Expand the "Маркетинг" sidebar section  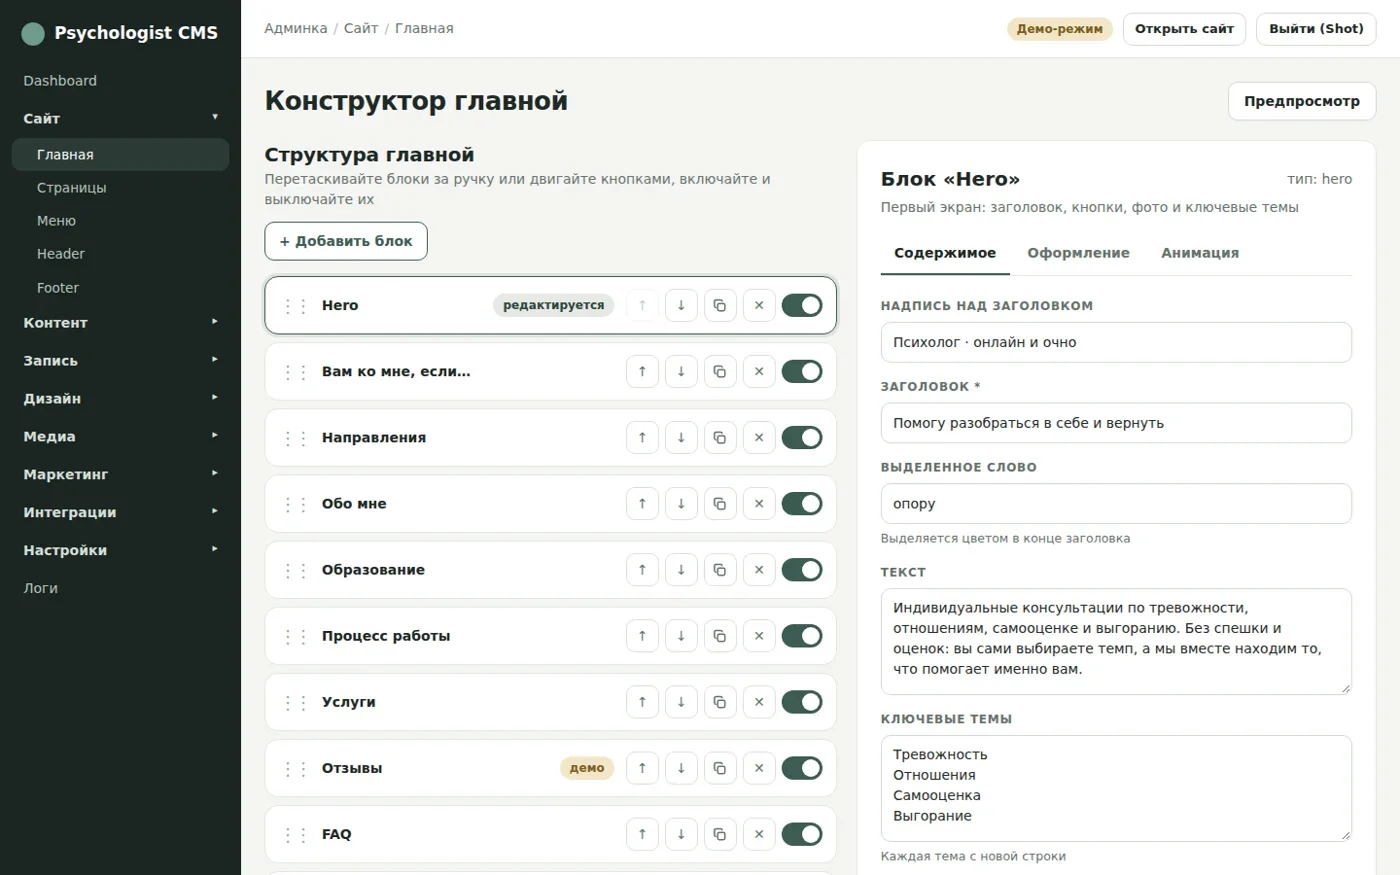click(x=120, y=474)
